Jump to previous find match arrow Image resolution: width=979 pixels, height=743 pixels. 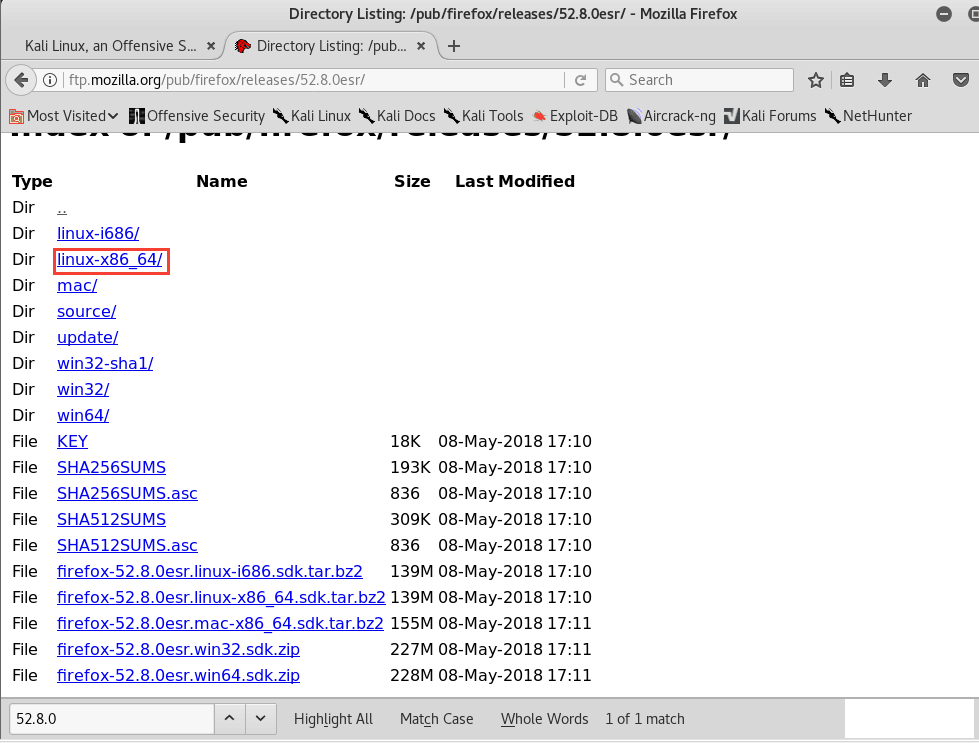click(x=229, y=719)
